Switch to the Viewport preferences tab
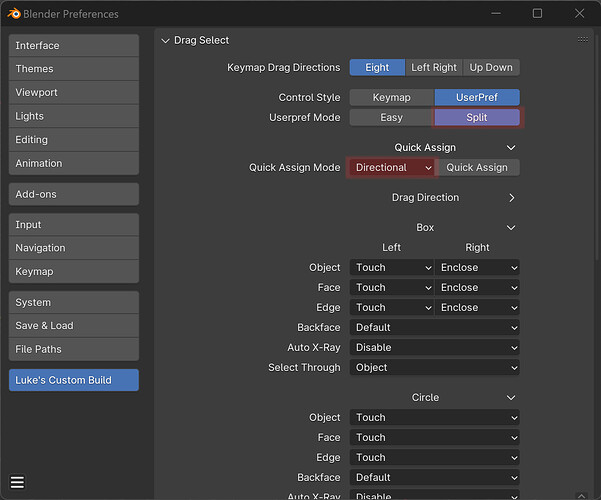 pyautogui.click(x=74, y=92)
